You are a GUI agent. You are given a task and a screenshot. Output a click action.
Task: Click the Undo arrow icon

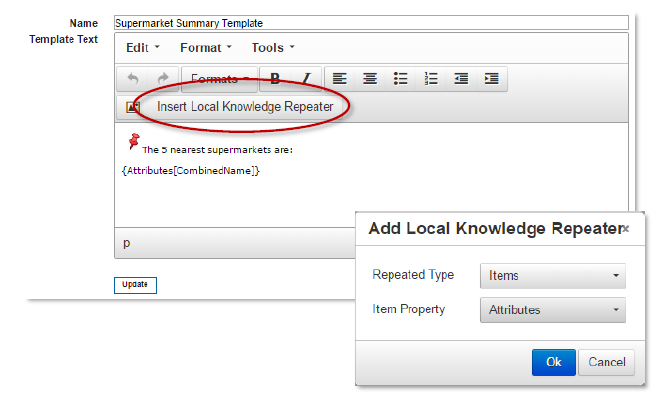(x=133, y=79)
